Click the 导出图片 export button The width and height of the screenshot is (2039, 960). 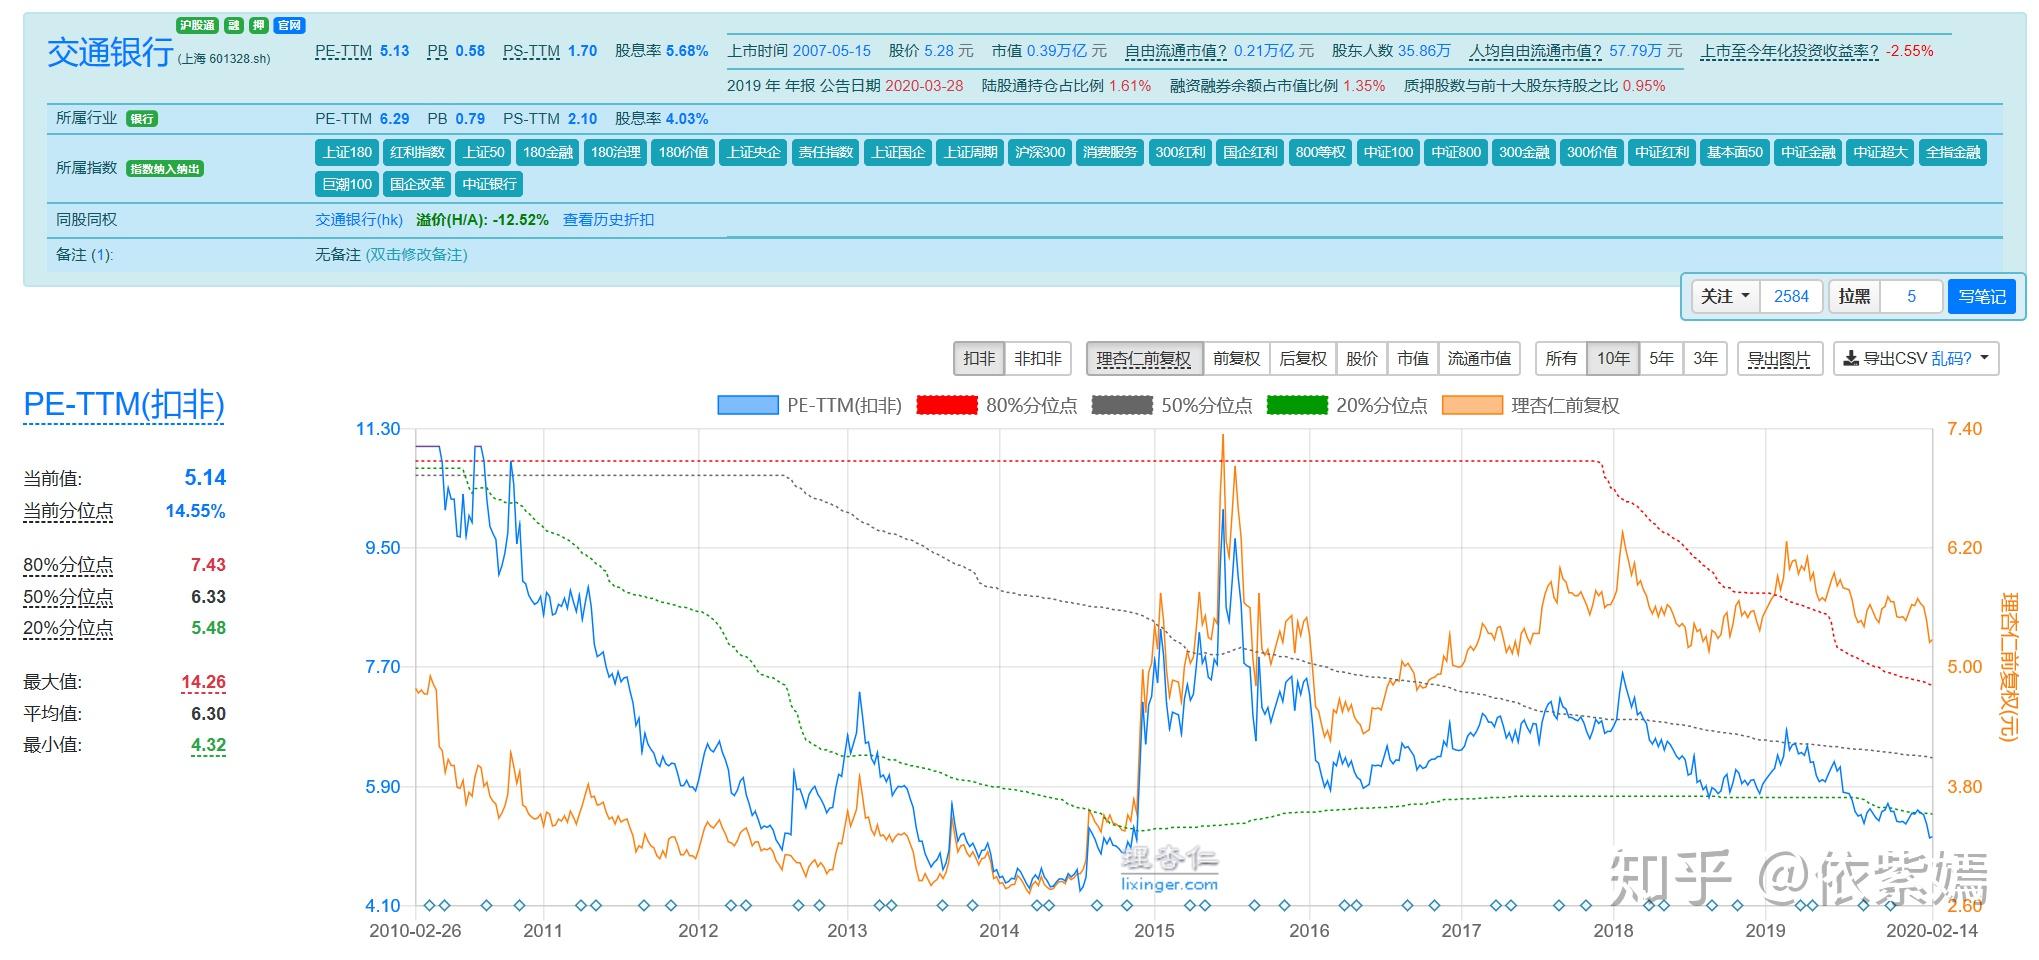point(1779,358)
